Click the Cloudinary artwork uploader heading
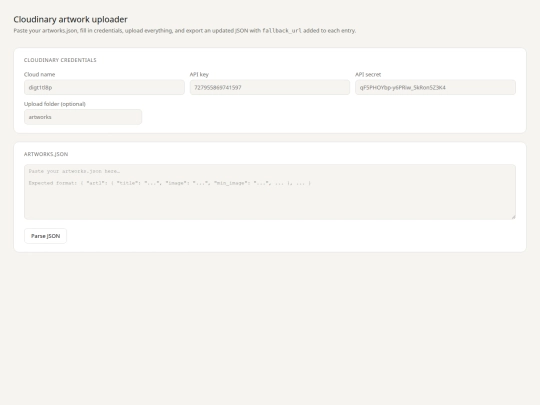 click(71, 19)
